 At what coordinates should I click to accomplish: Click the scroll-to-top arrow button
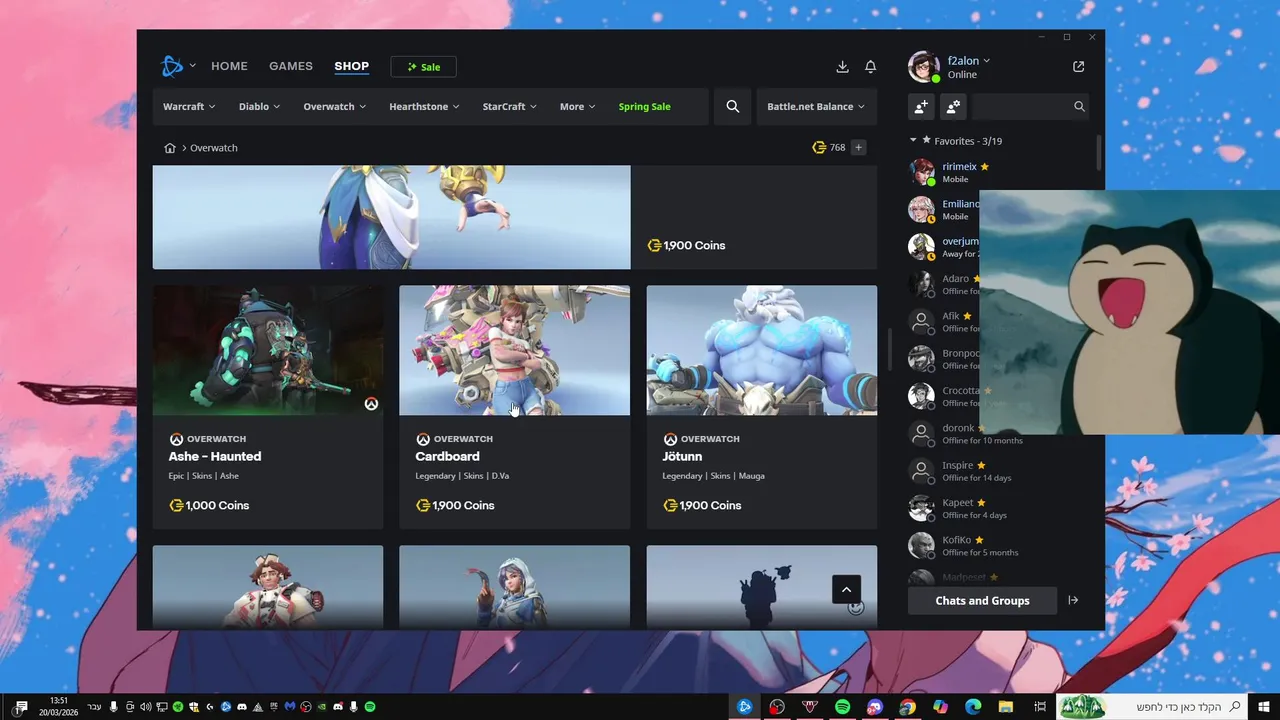click(846, 589)
